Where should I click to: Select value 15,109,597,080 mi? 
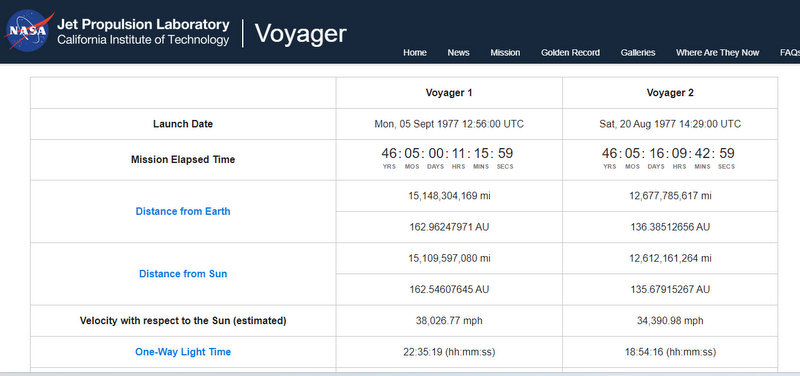point(449,259)
